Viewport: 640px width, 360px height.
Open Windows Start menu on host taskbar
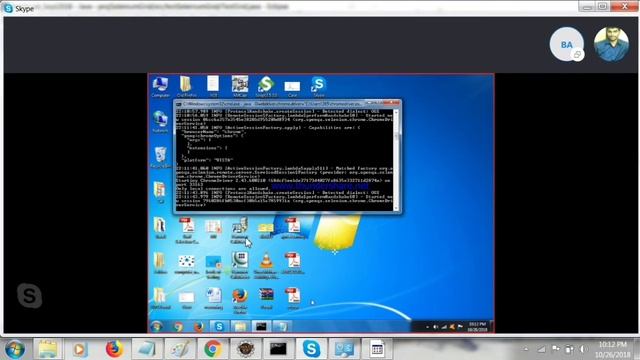point(15,349)
